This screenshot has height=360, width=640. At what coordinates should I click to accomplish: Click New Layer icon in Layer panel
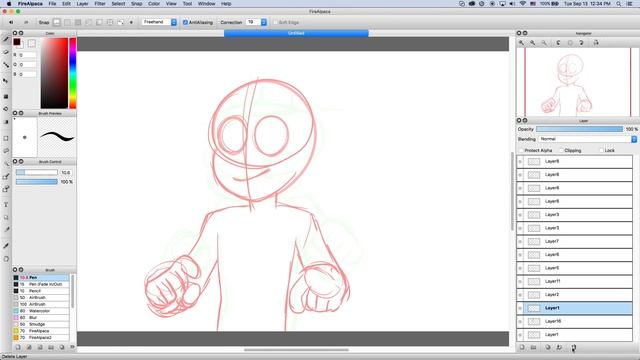(x=522, y=347)
